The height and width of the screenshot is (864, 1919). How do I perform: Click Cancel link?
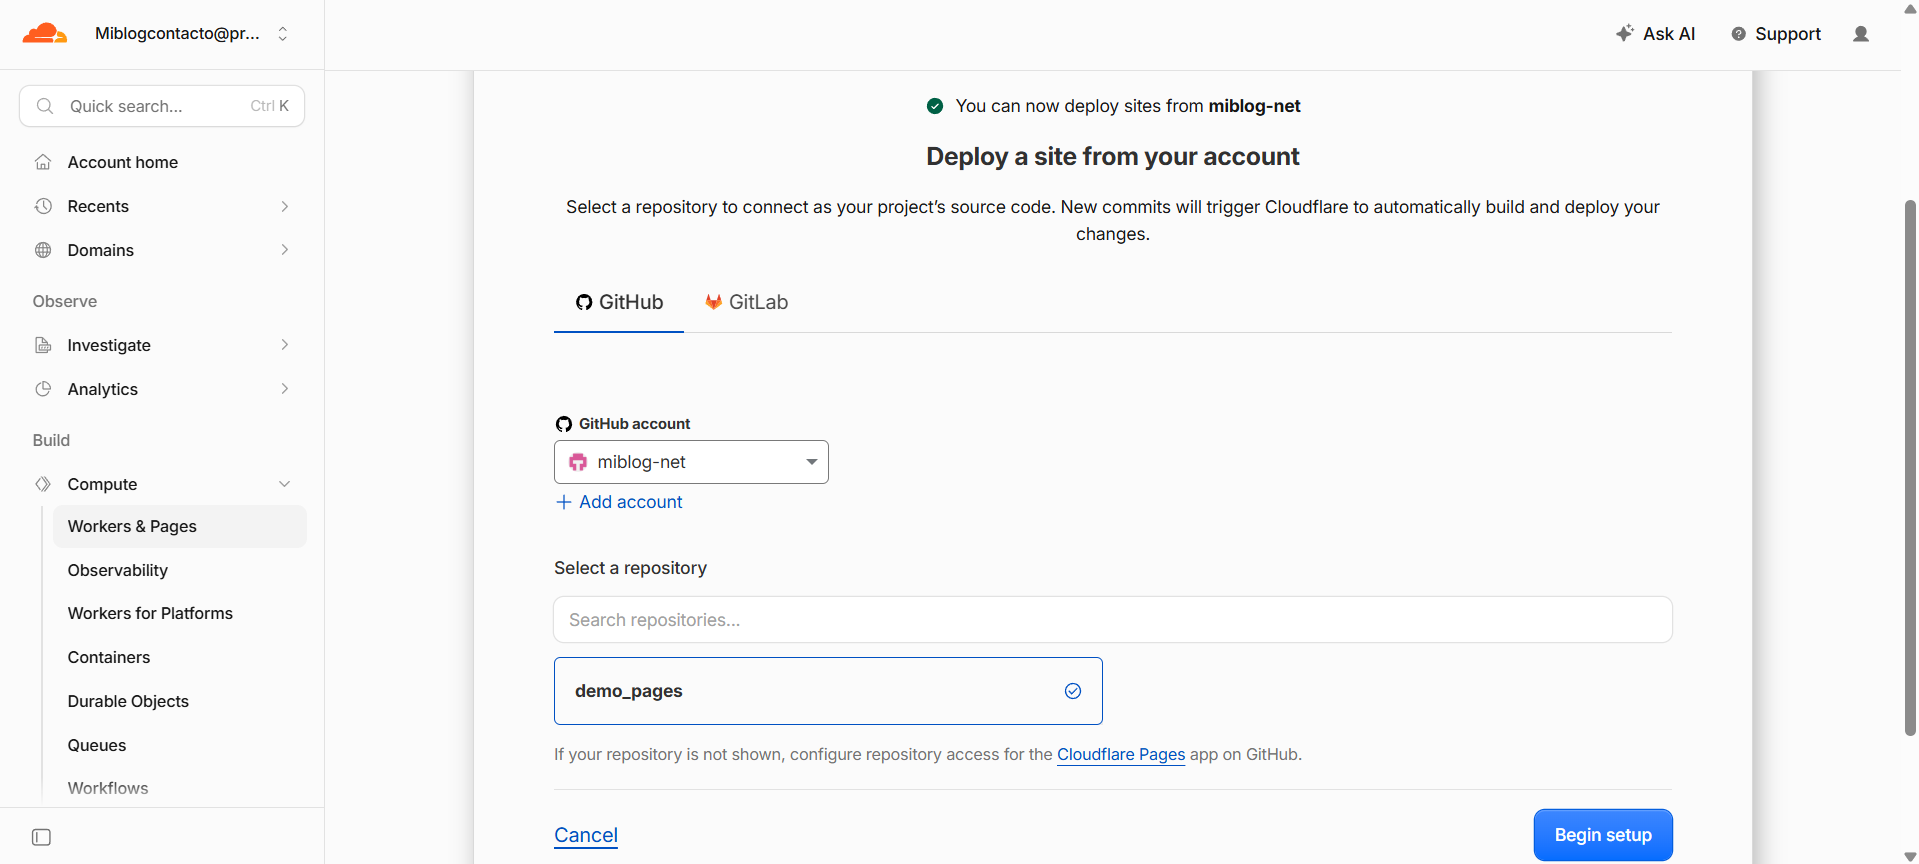pyautogui.click(x=586, y=835)
